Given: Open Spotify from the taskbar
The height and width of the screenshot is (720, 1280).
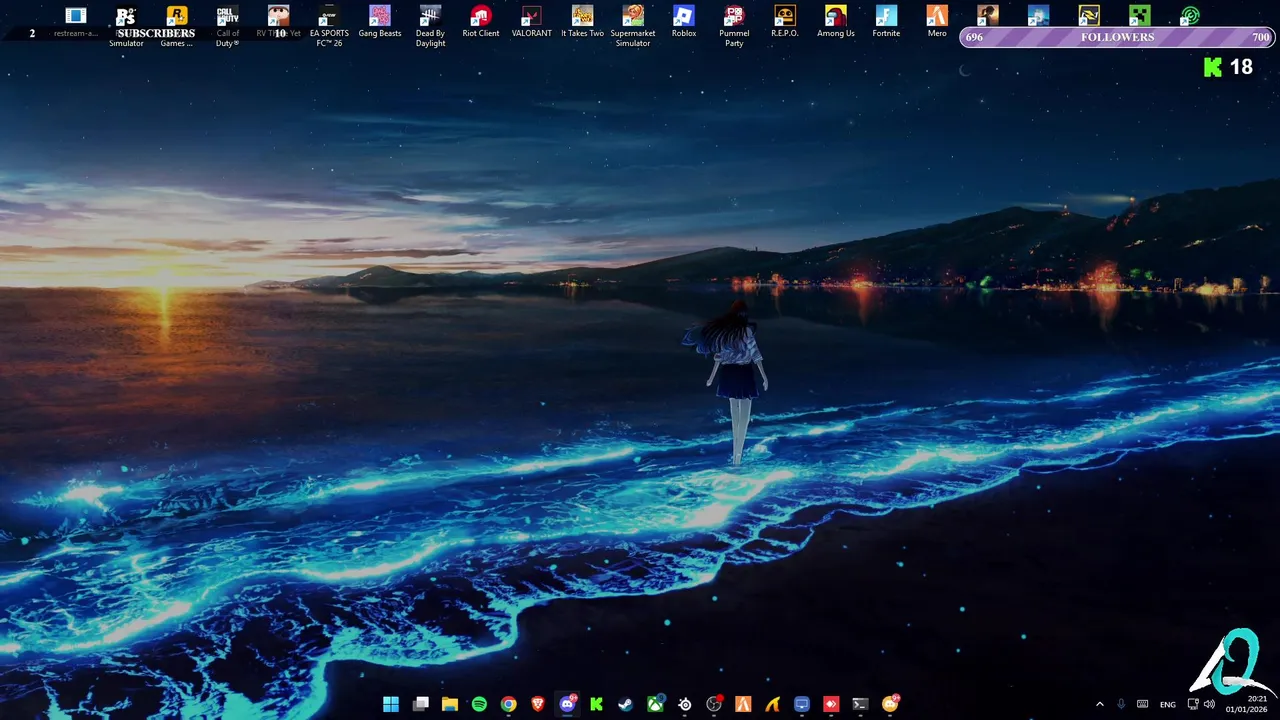Looking at the screenshot, I should point(479,704).
